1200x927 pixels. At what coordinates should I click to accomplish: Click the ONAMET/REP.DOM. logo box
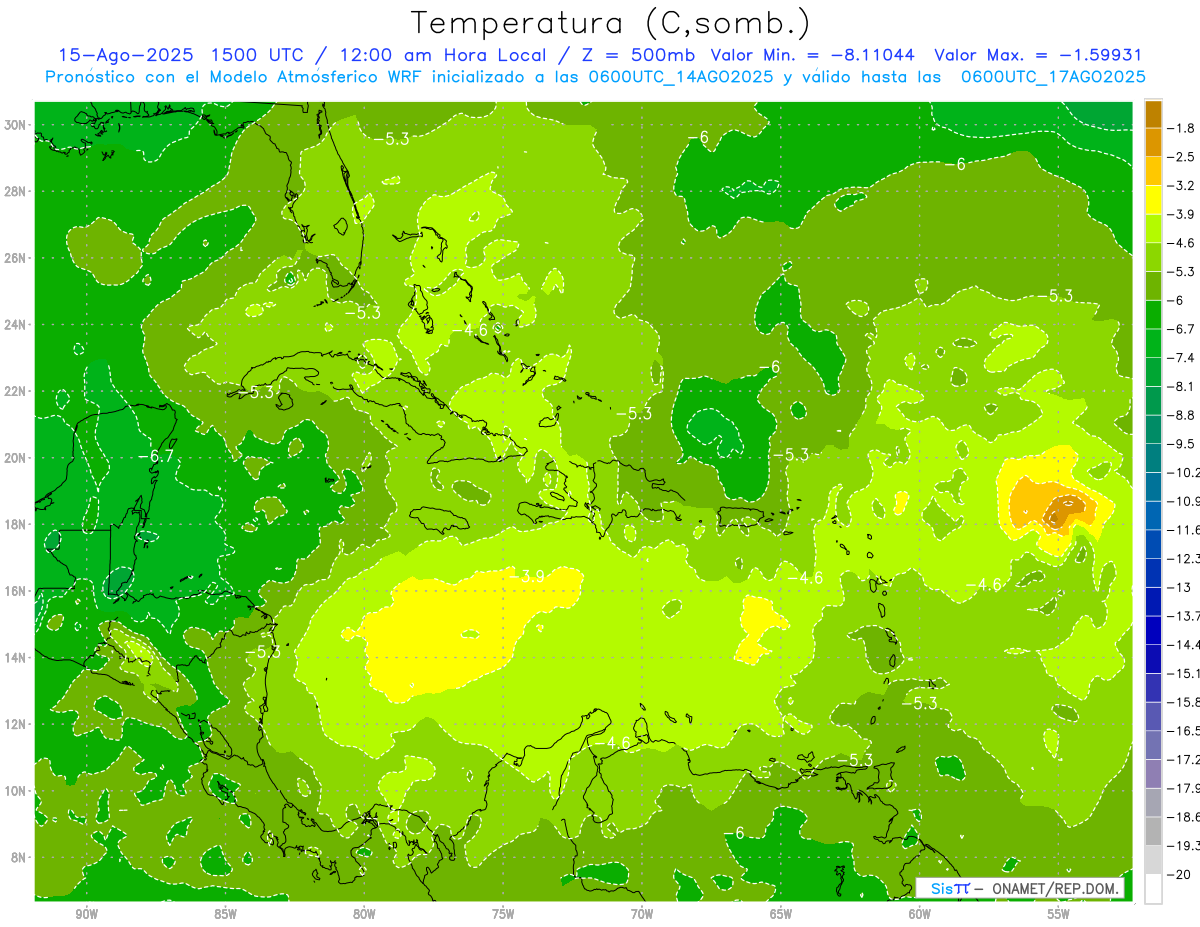[x=1020, y=888]
